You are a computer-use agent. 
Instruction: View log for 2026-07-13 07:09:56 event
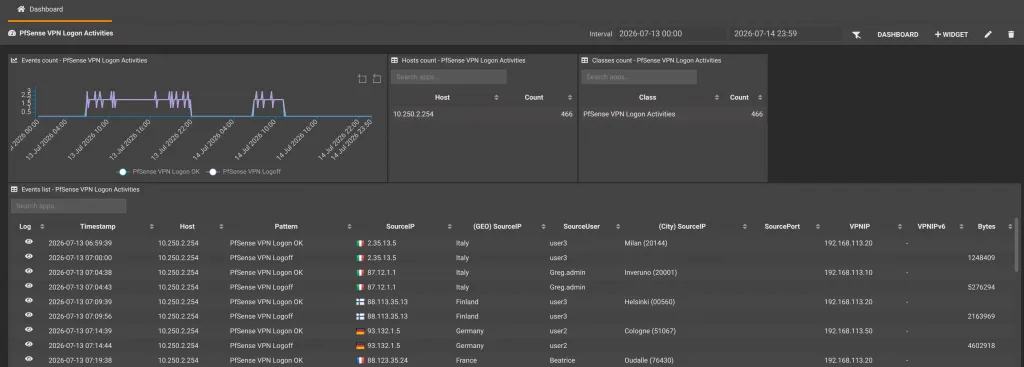point(29,315)
